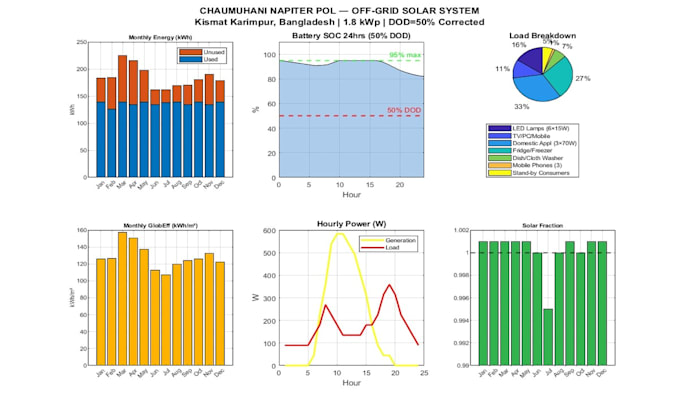This screenshot has height=409, width=680.
Task: Click the '%' y-axis label of Battery SOC
Action: click(x=256, y=110)
